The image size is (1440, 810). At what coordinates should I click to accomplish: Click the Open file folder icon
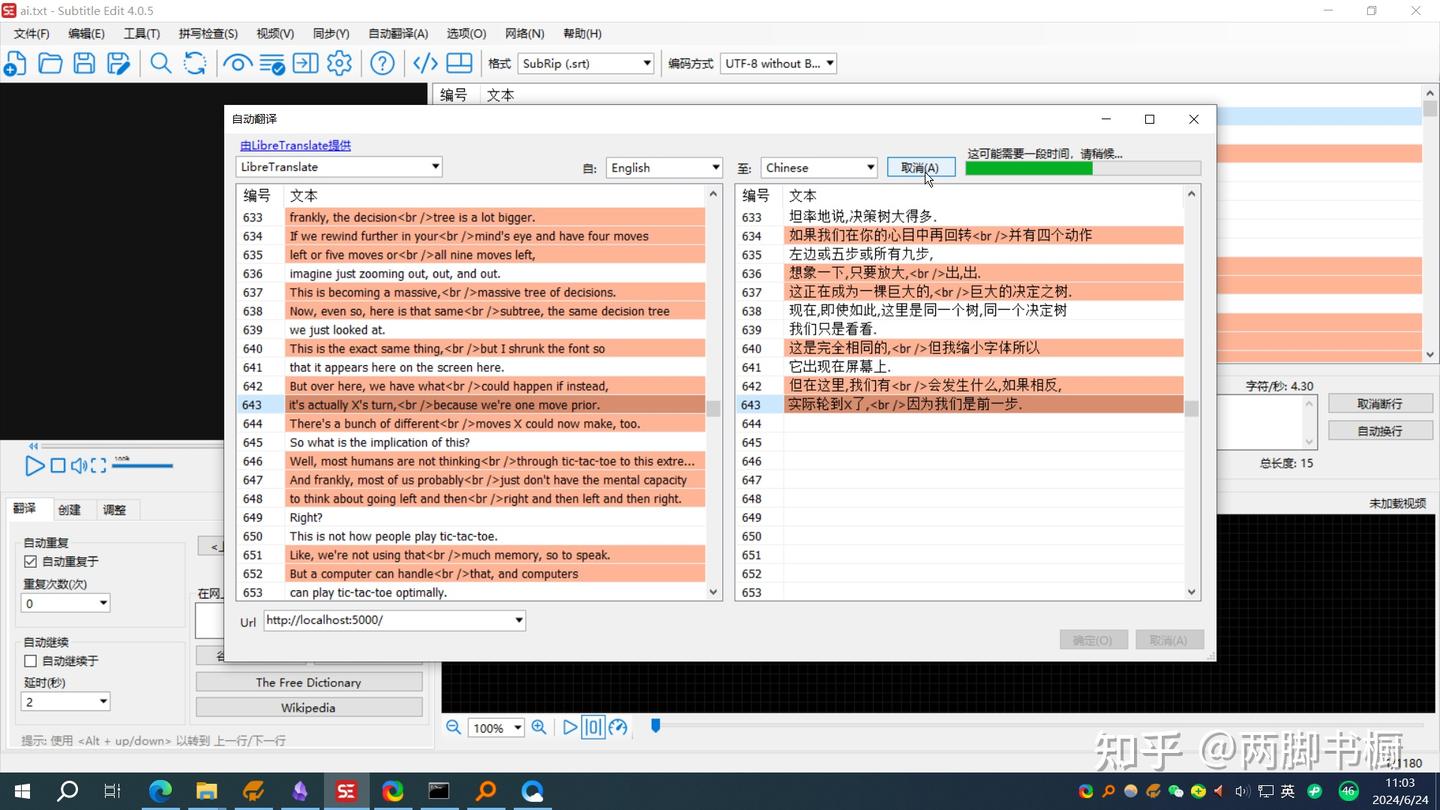50,64
